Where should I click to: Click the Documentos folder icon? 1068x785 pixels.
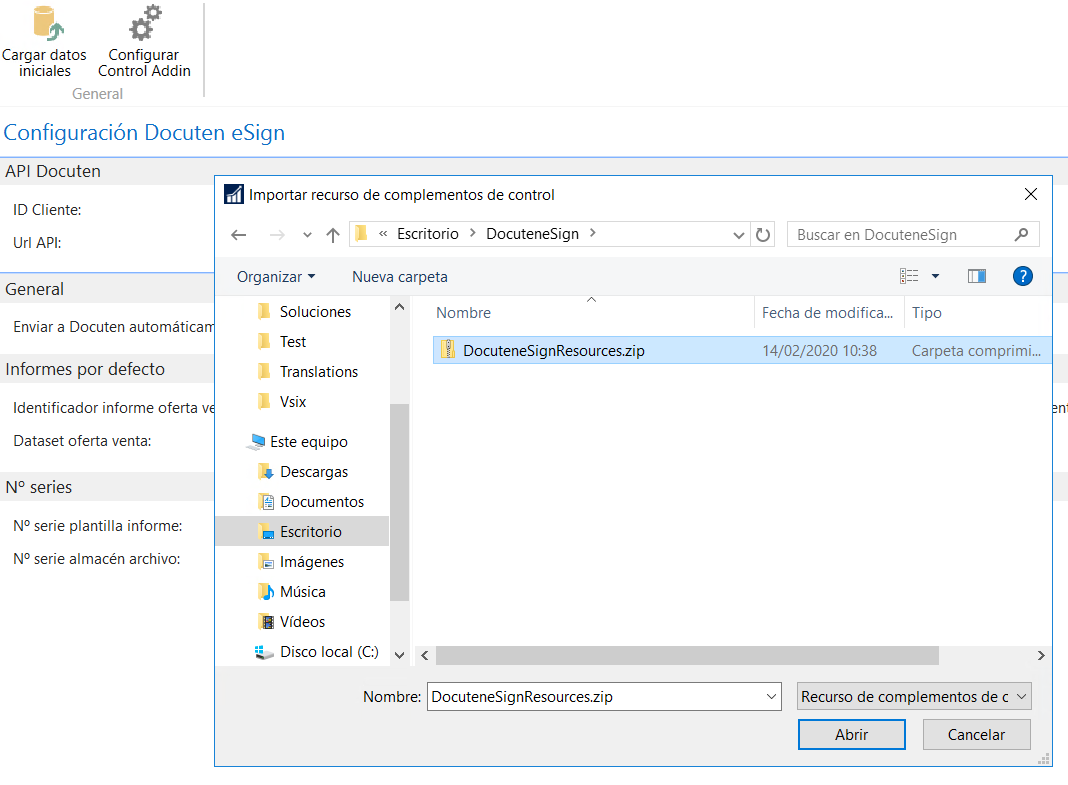266,502
